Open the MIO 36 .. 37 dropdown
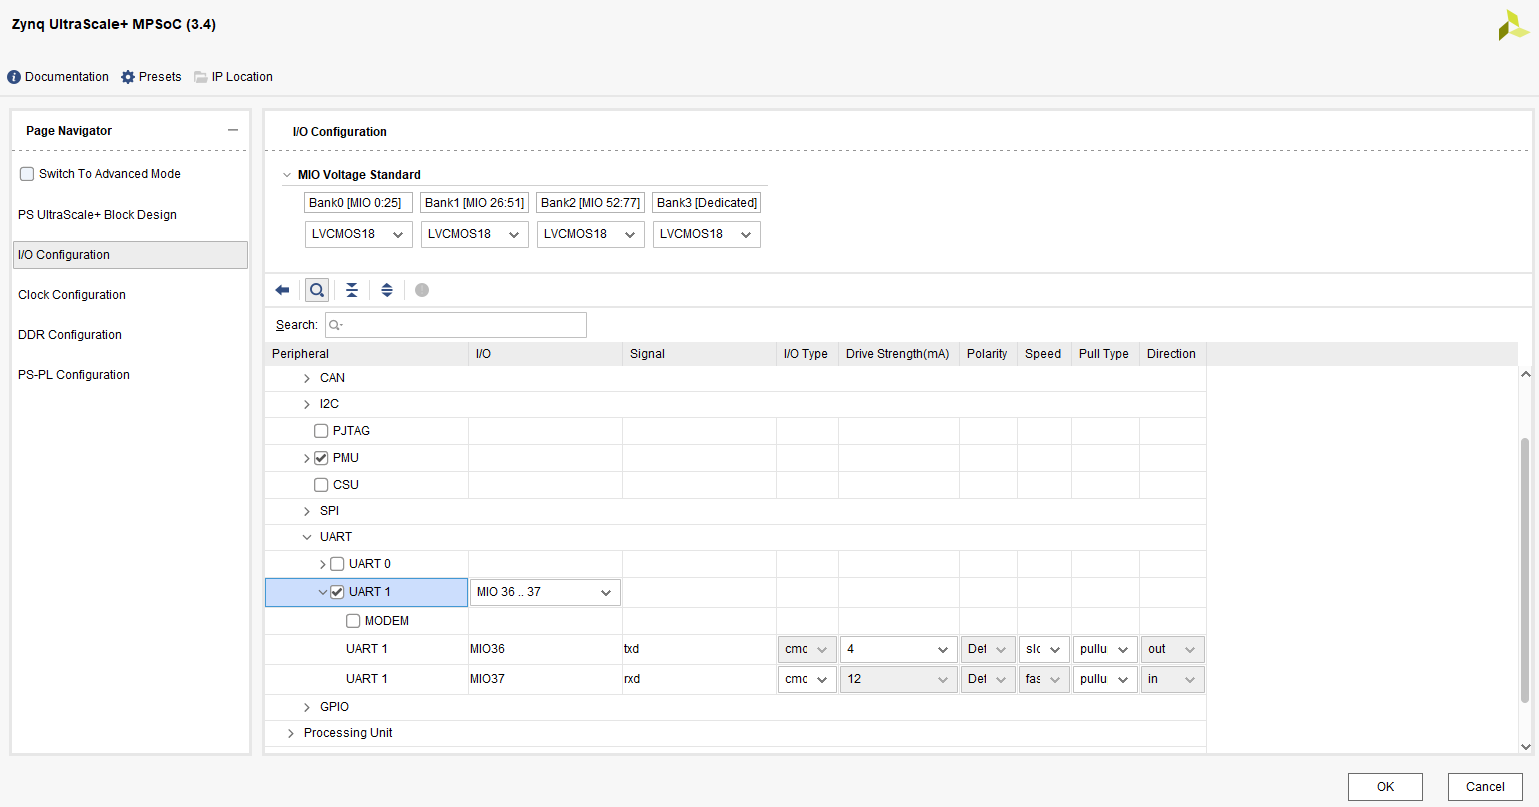Screen dimensions: 1539x807 (x=545, y=592)
